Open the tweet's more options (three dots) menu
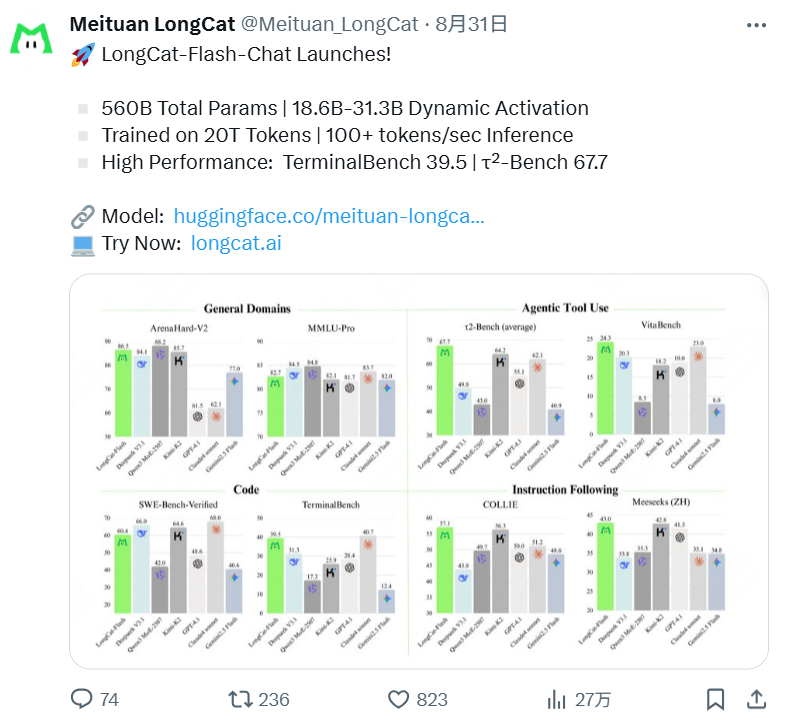This screenshot has height=716, width=791. click(756, 25)
